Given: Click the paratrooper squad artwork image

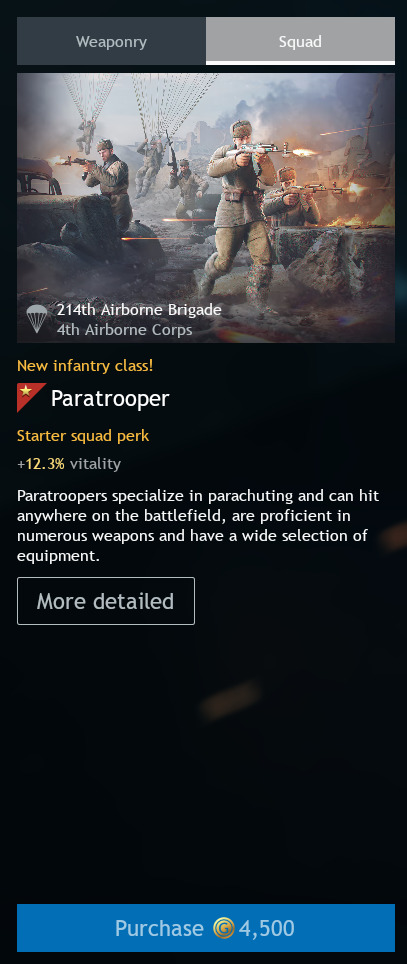Looking at the screenshot, I should (x=206, y=208).
